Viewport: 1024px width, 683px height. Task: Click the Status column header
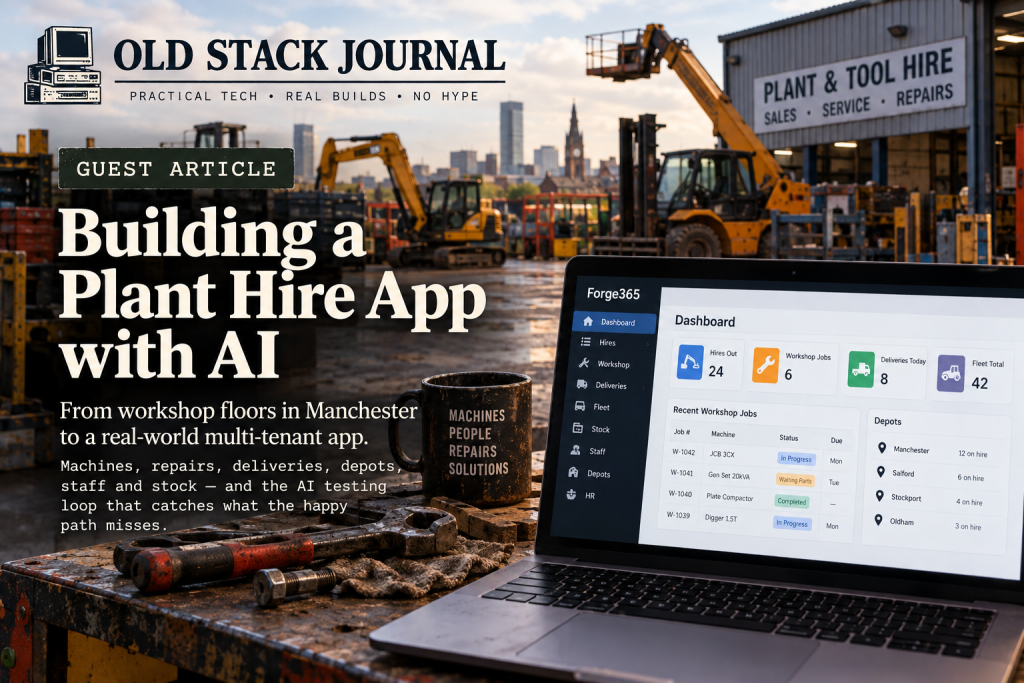788,437
